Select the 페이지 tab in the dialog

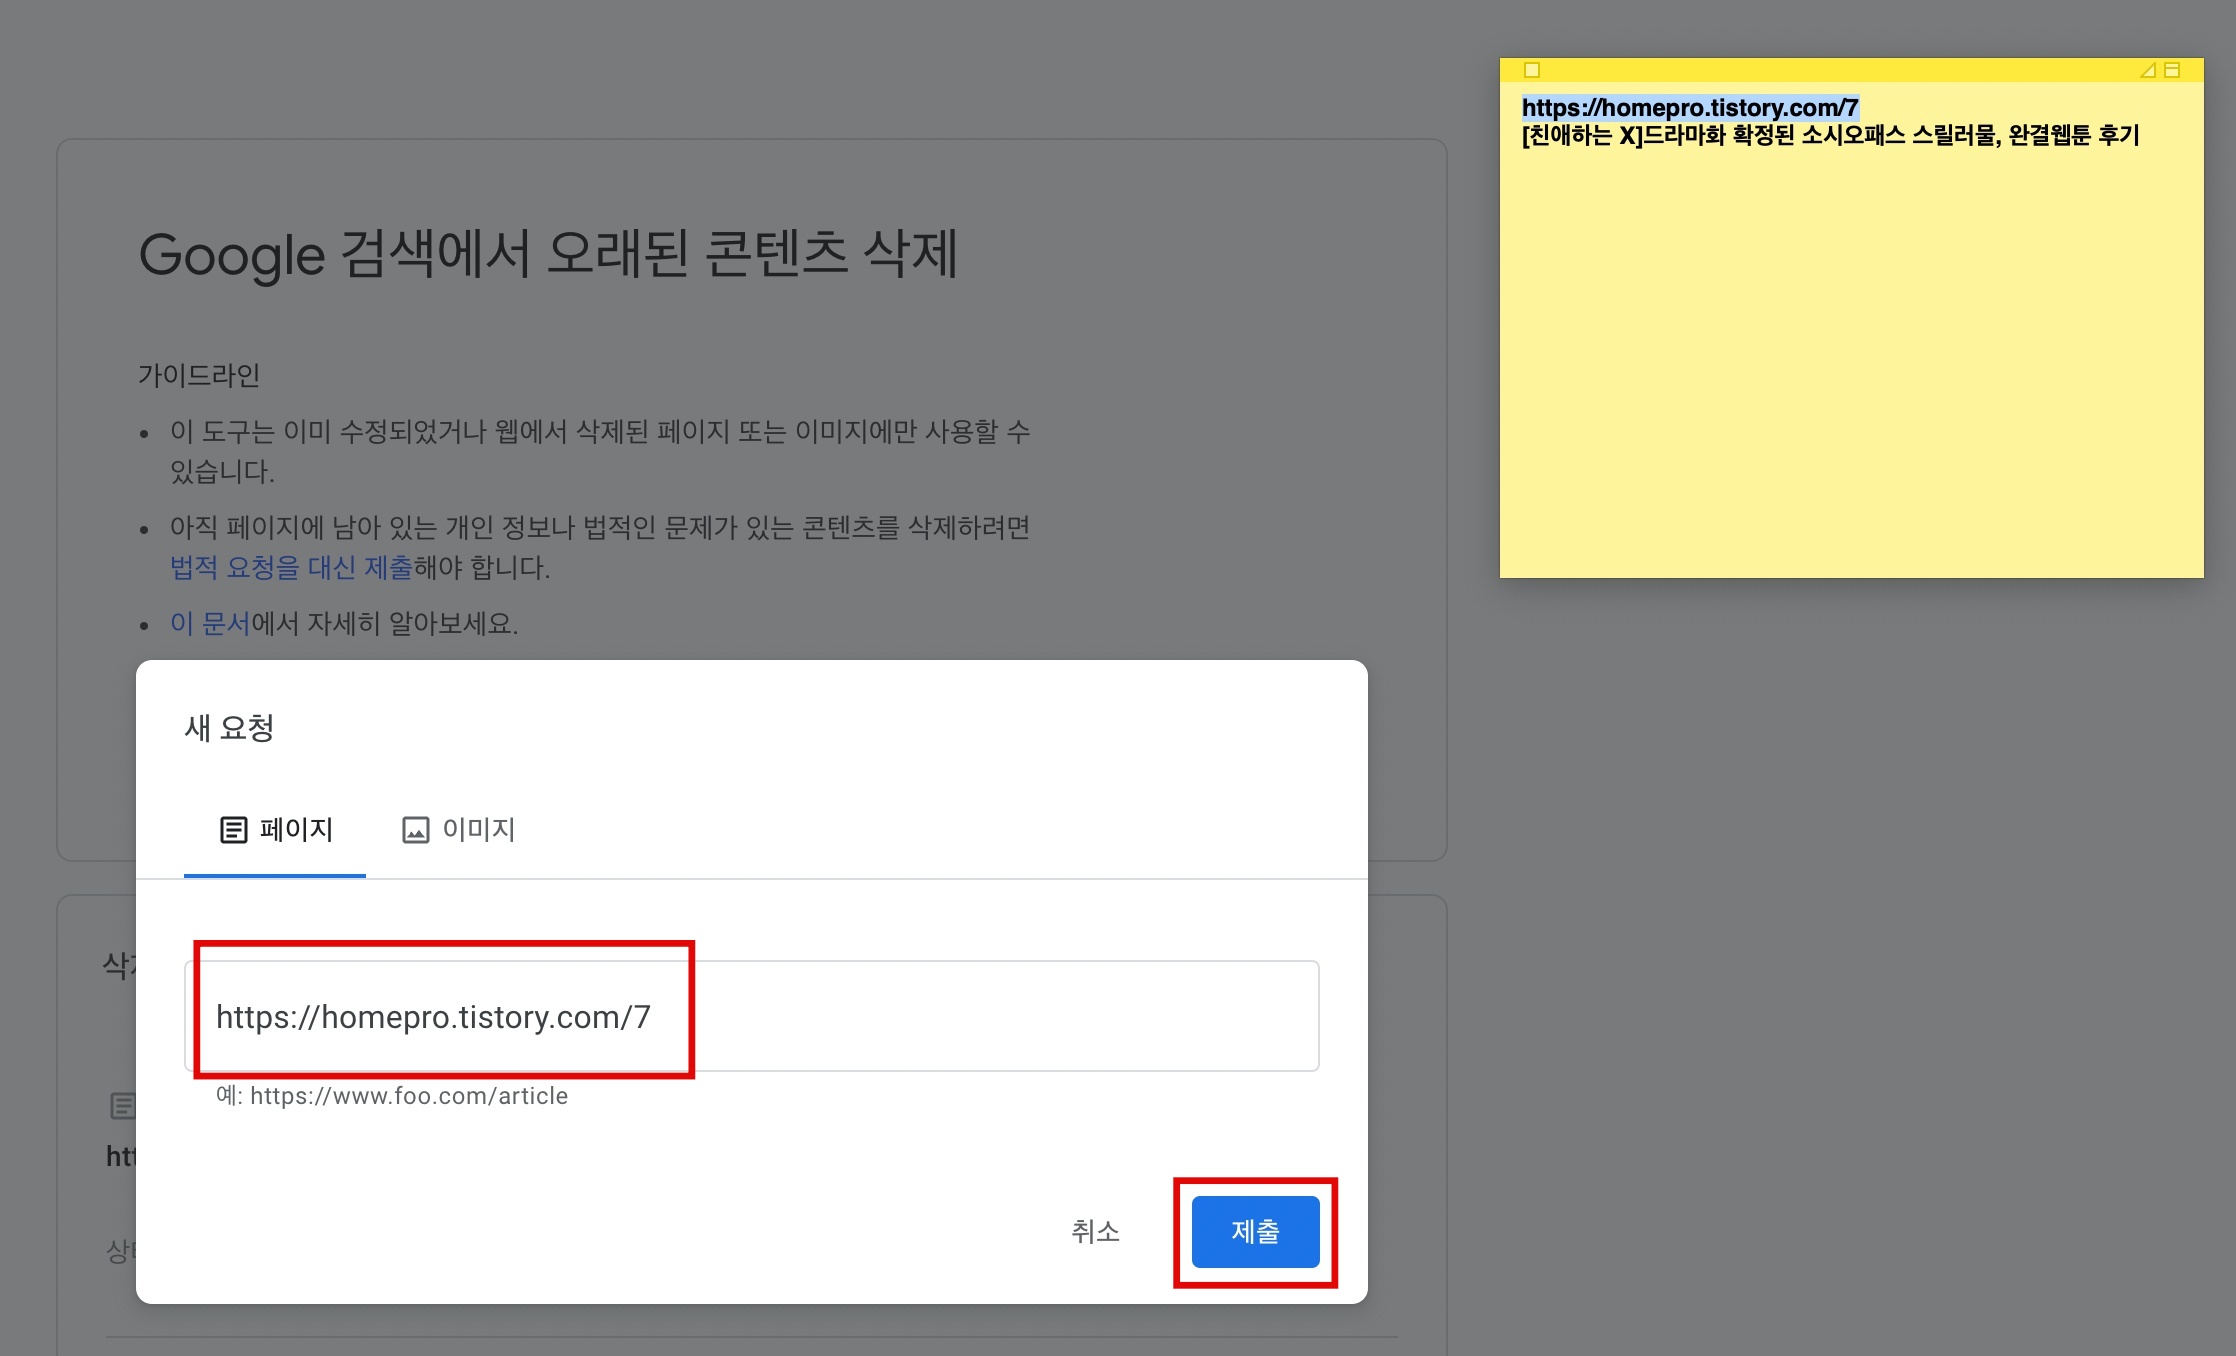tap(275, 829)
